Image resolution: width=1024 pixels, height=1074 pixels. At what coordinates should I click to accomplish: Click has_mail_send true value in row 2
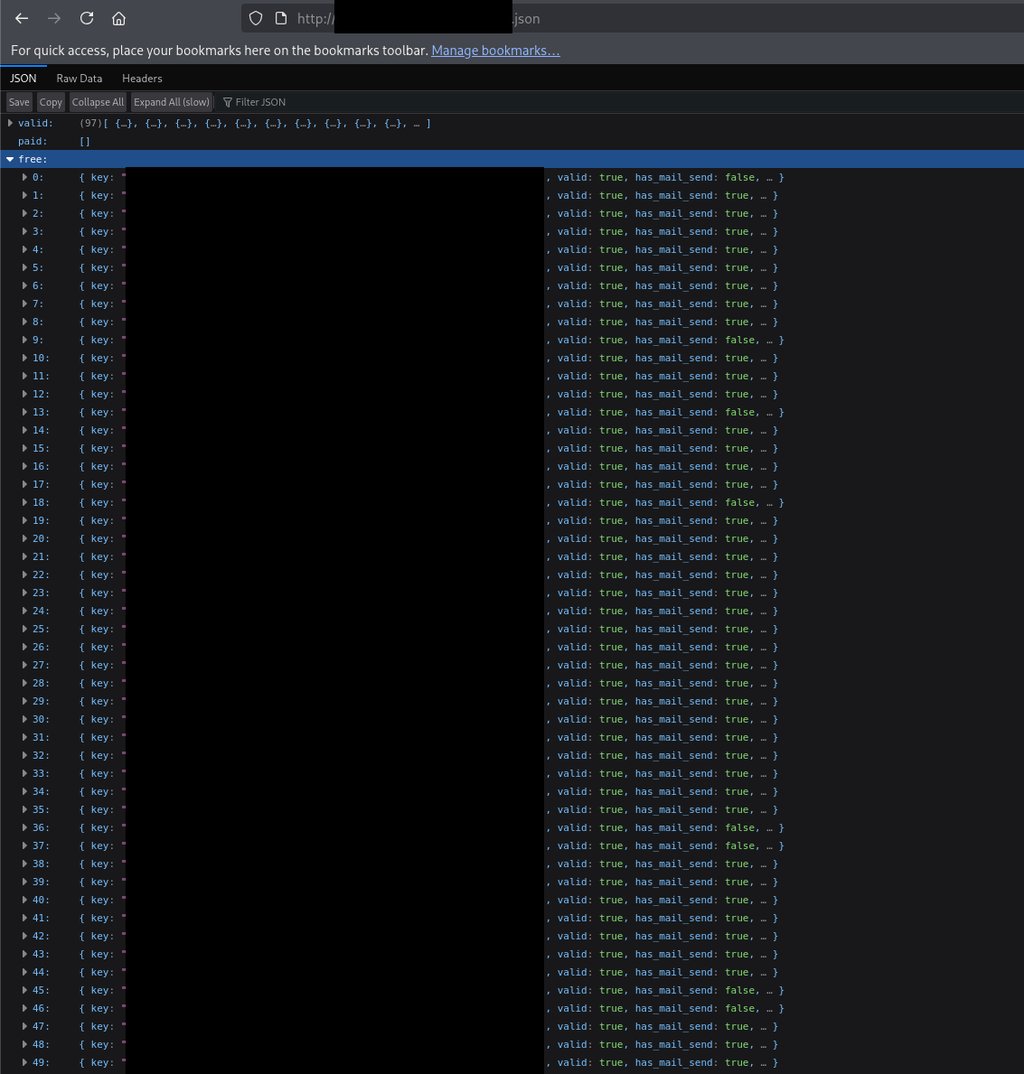pyautogui.click(x=737, y=214)
